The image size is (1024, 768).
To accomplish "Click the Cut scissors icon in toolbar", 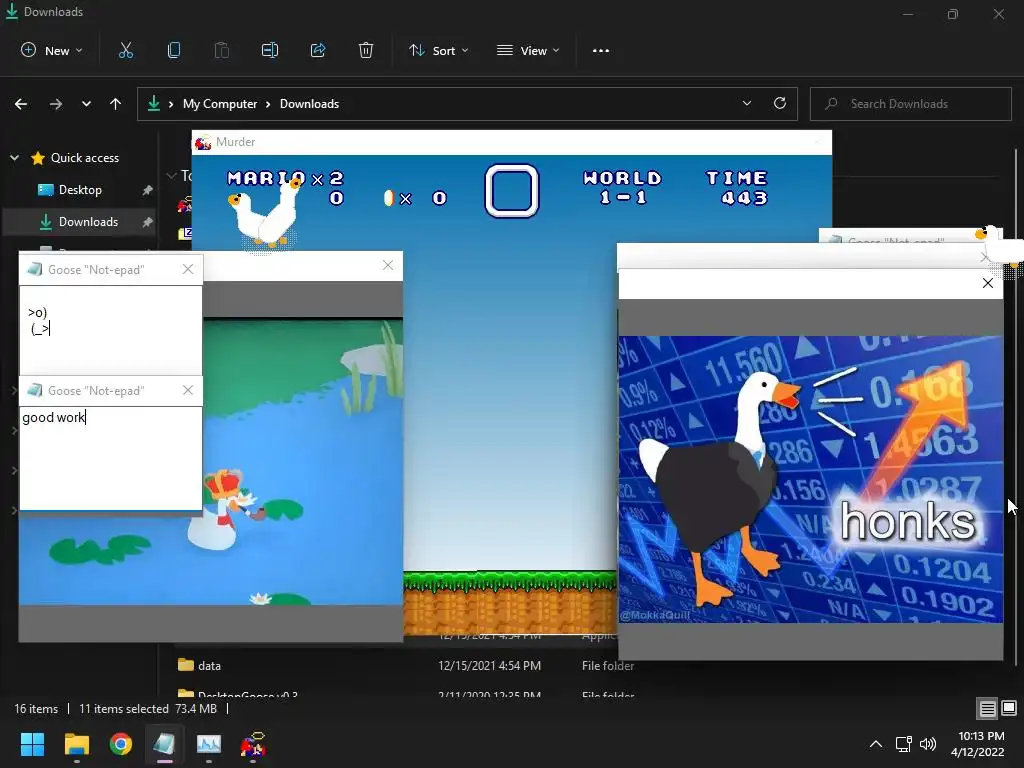I will [125, 50].
